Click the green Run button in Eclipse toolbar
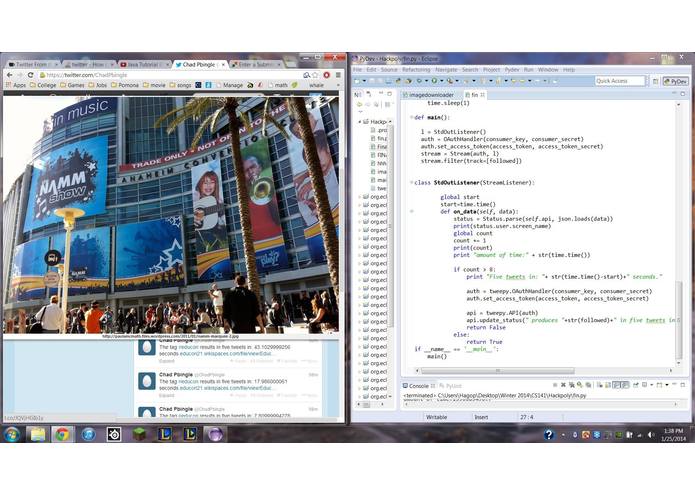 [x=434, y=81]
